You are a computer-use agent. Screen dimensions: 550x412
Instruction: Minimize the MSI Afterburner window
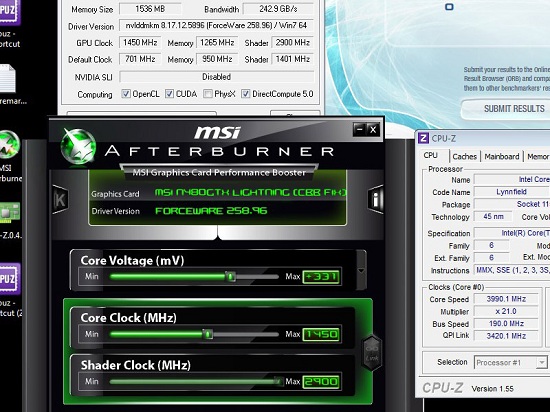click(x=359, y=130)
